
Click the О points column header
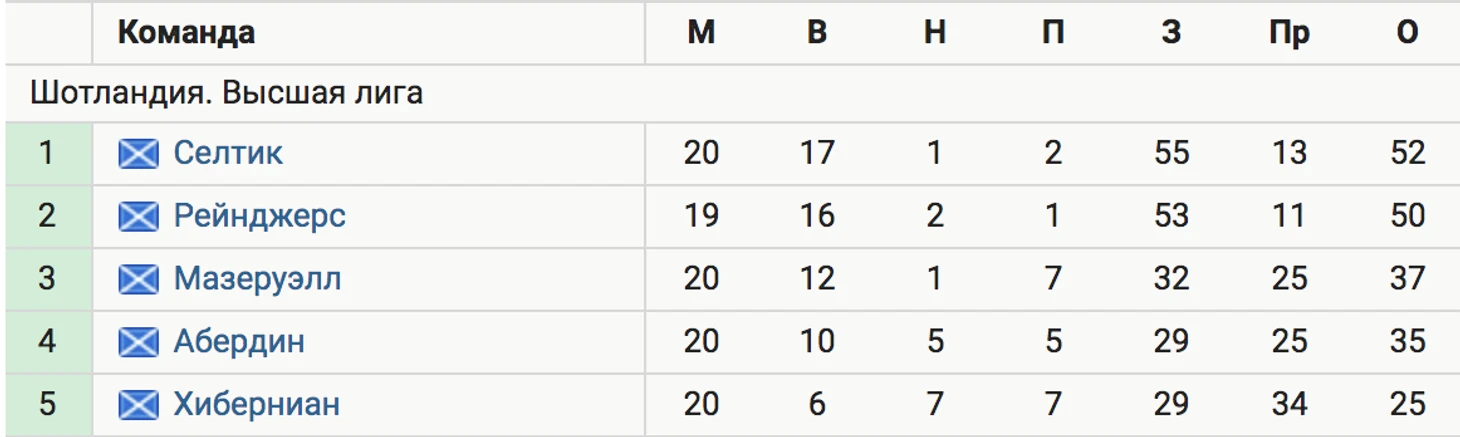pos(1407,33)
